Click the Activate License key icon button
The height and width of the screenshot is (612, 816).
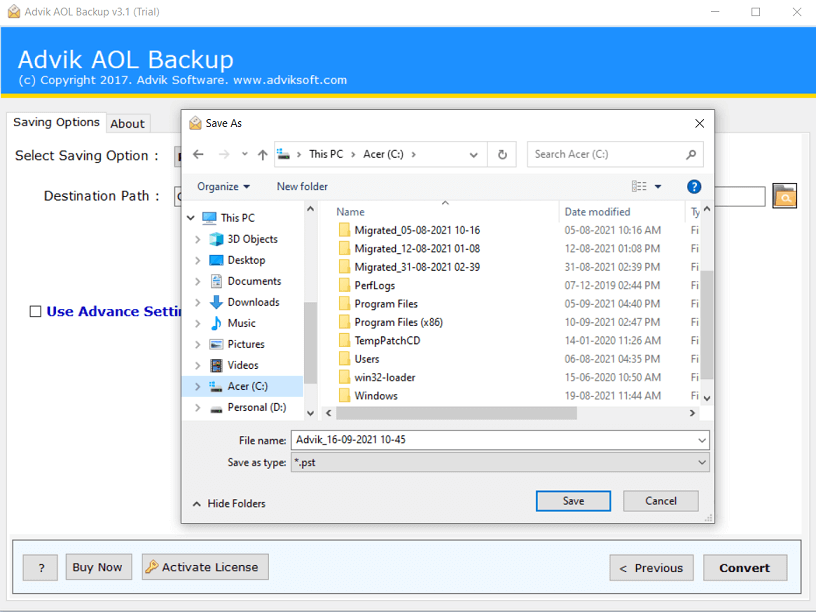(154, 566)
